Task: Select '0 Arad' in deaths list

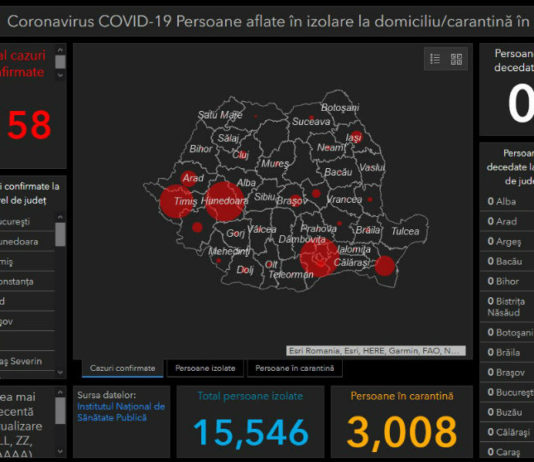Action: [x=507, y=221]
